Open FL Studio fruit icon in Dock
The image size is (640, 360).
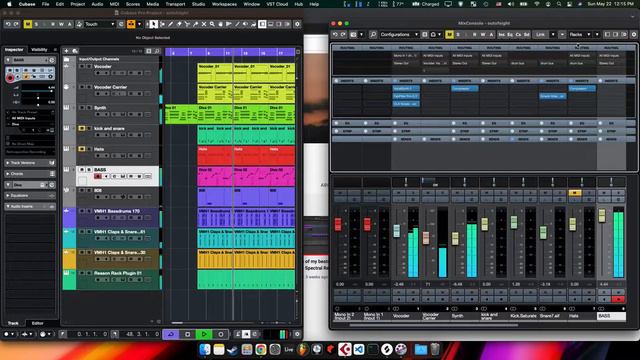point(302,349)
